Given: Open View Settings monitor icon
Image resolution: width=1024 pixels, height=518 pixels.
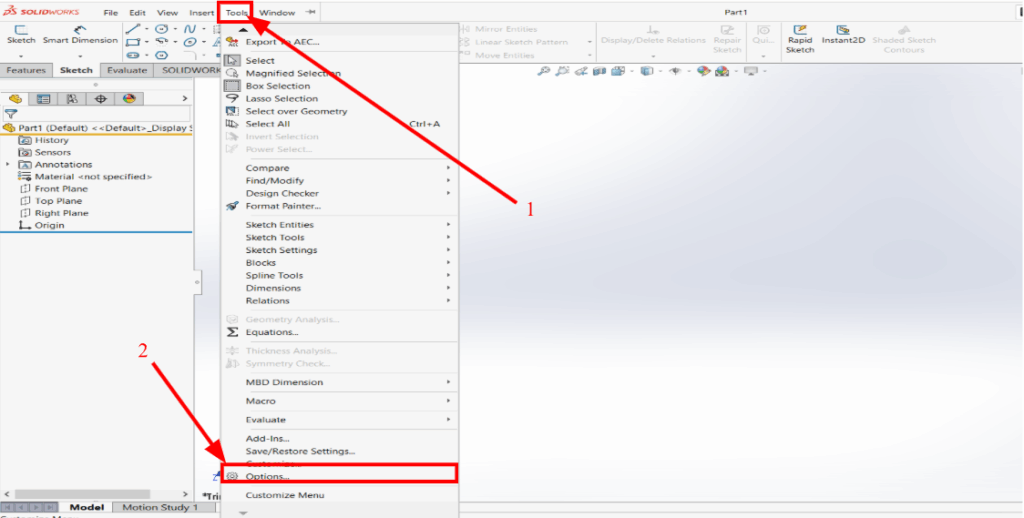Looking at the screenshot, I should (751, 71).
